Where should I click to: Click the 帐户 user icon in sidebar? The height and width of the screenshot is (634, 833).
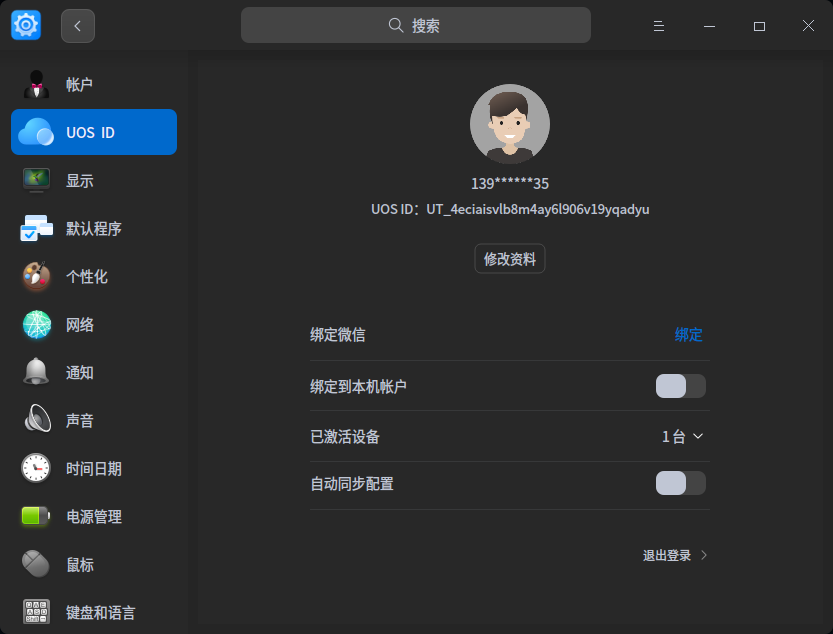[36, 85]
